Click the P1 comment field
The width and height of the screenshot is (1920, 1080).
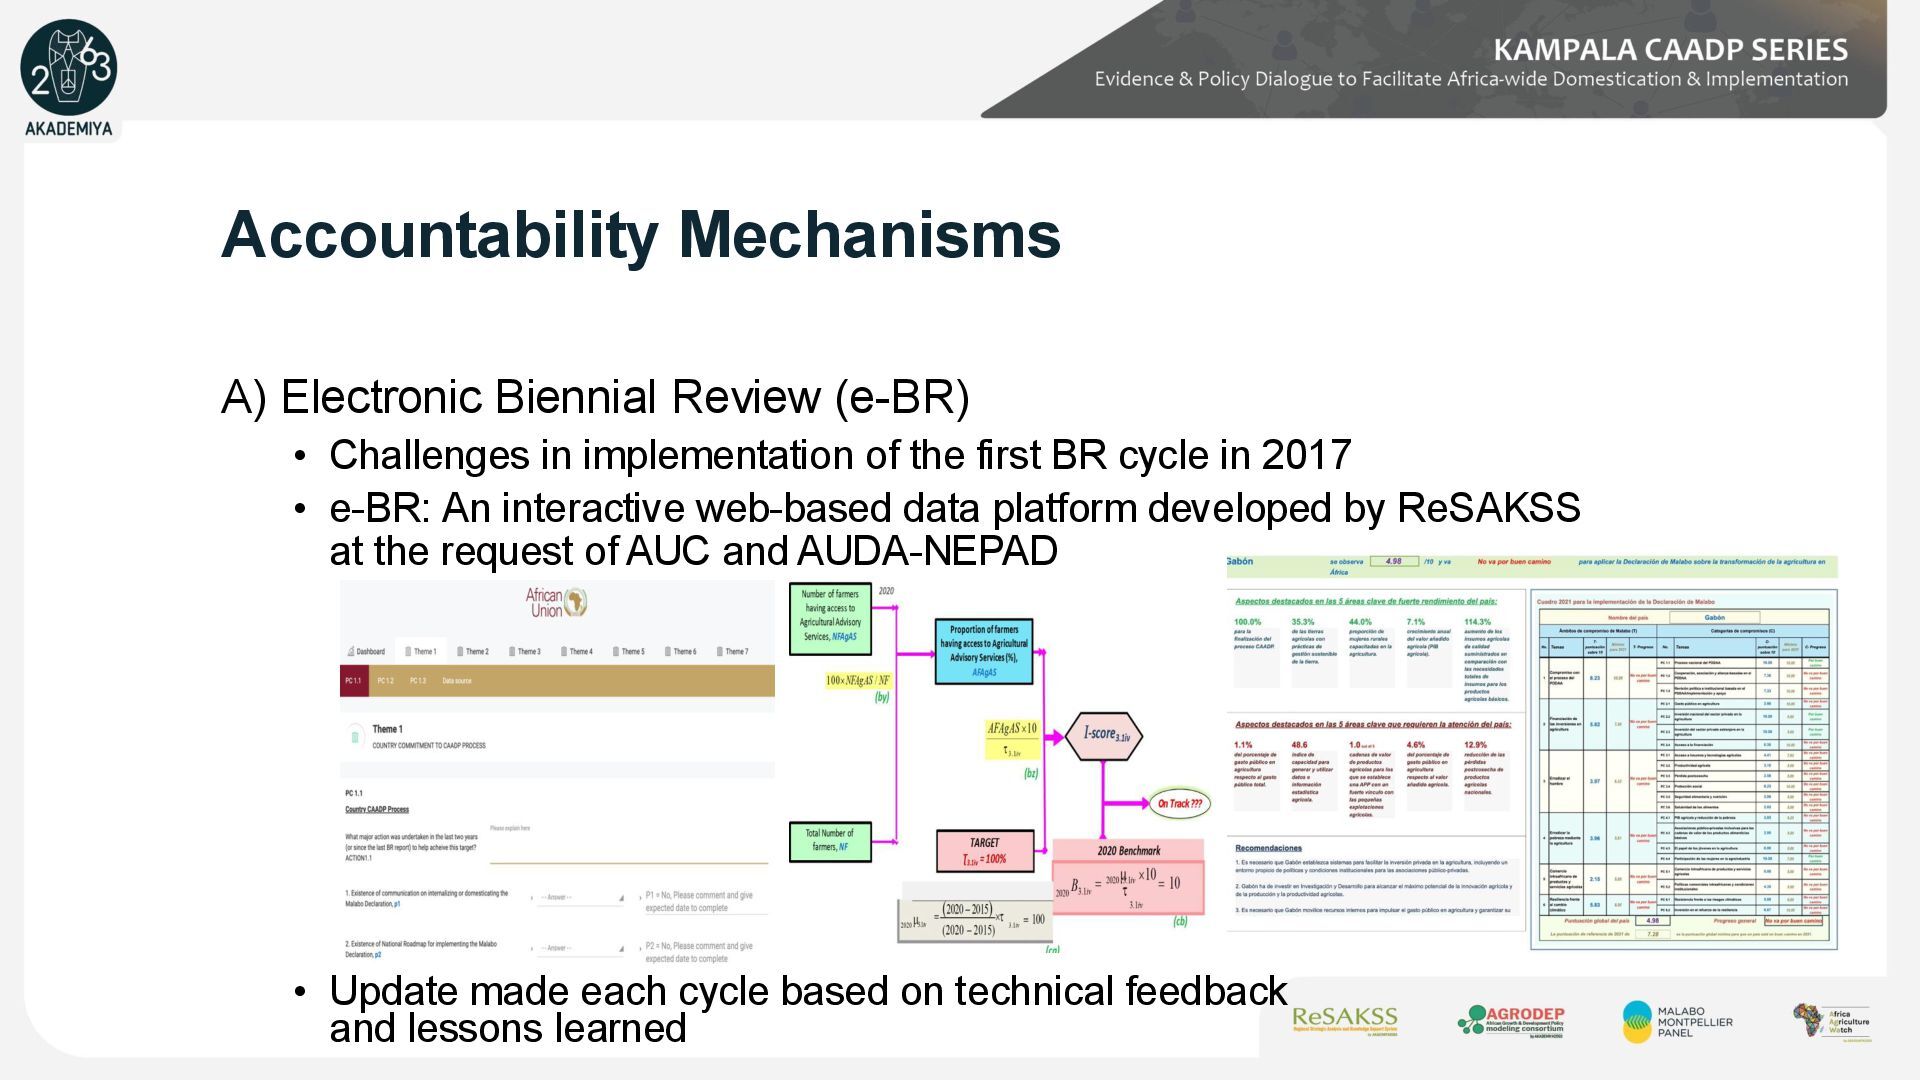705,902
